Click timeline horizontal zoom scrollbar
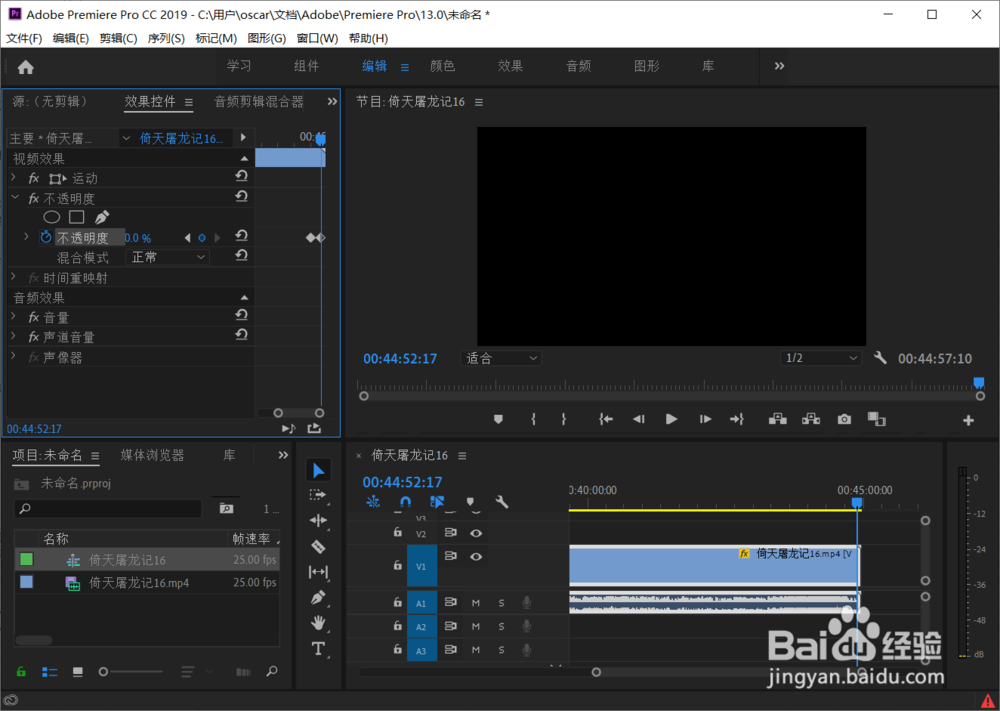The height and width of the screenshot is (711, 1000). (x=478, y=672)
